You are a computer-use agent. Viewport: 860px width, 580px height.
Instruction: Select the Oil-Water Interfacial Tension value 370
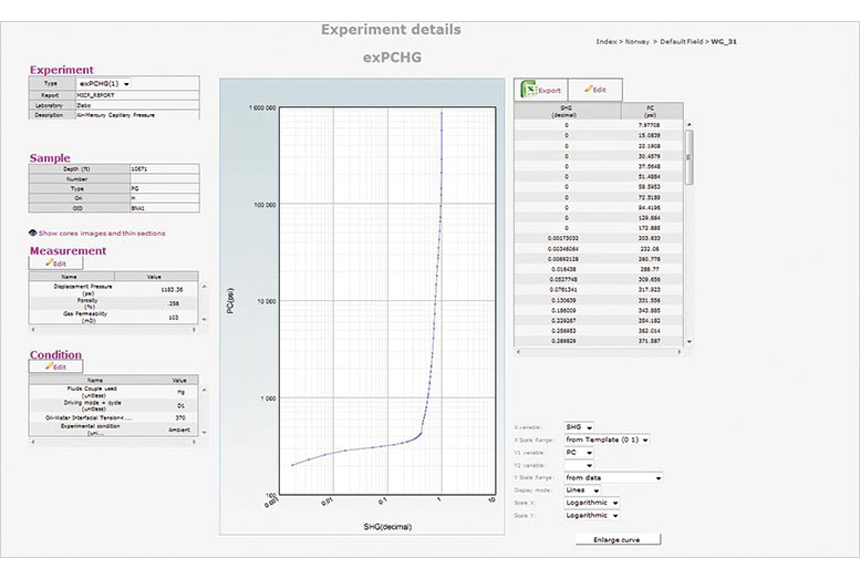180,418
